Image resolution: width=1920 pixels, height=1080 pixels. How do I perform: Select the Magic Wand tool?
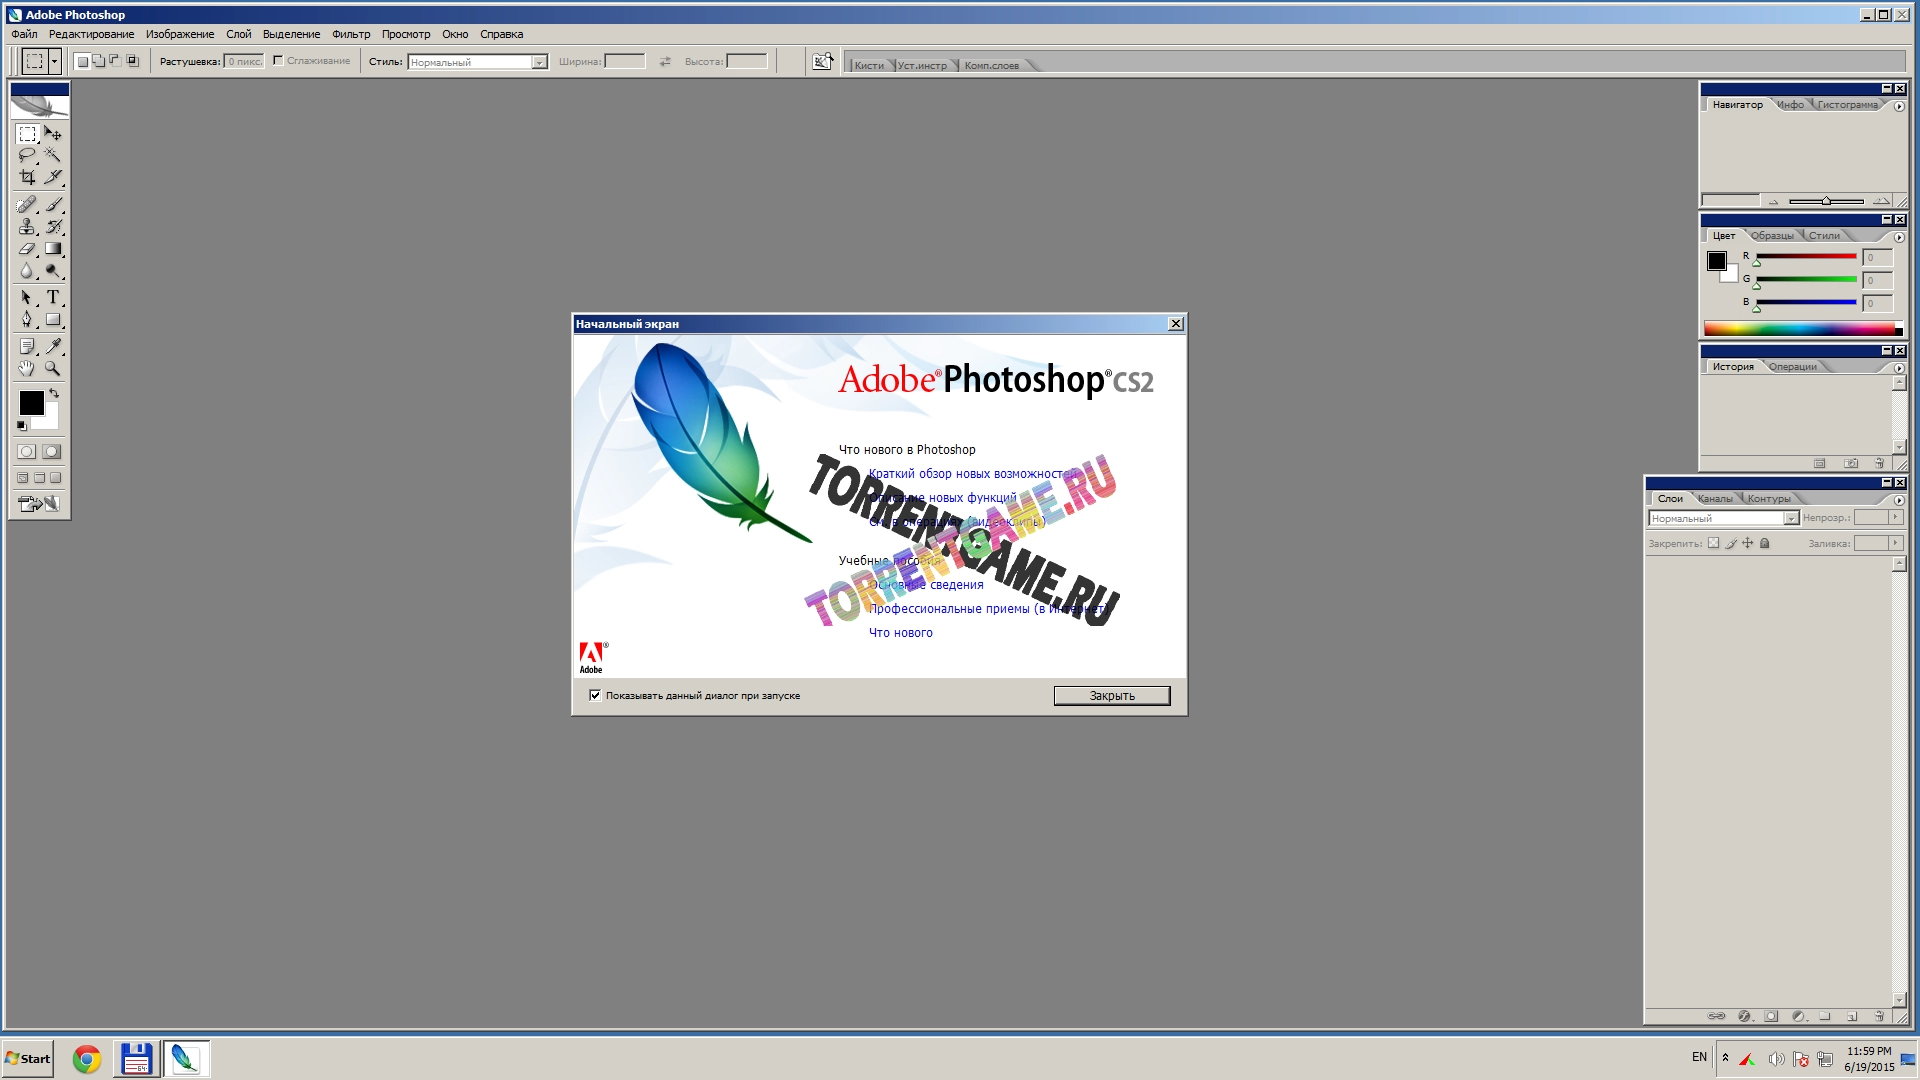[53, 155]
